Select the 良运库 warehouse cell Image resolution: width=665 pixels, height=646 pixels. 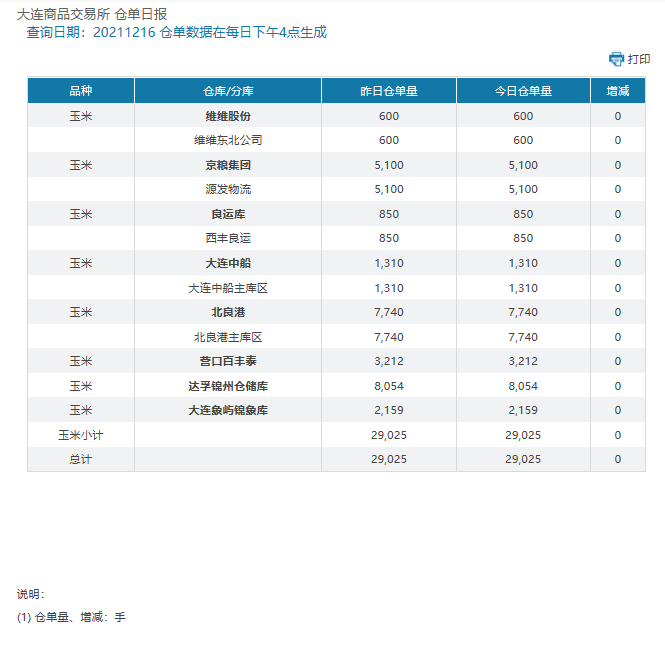(227, 214)
